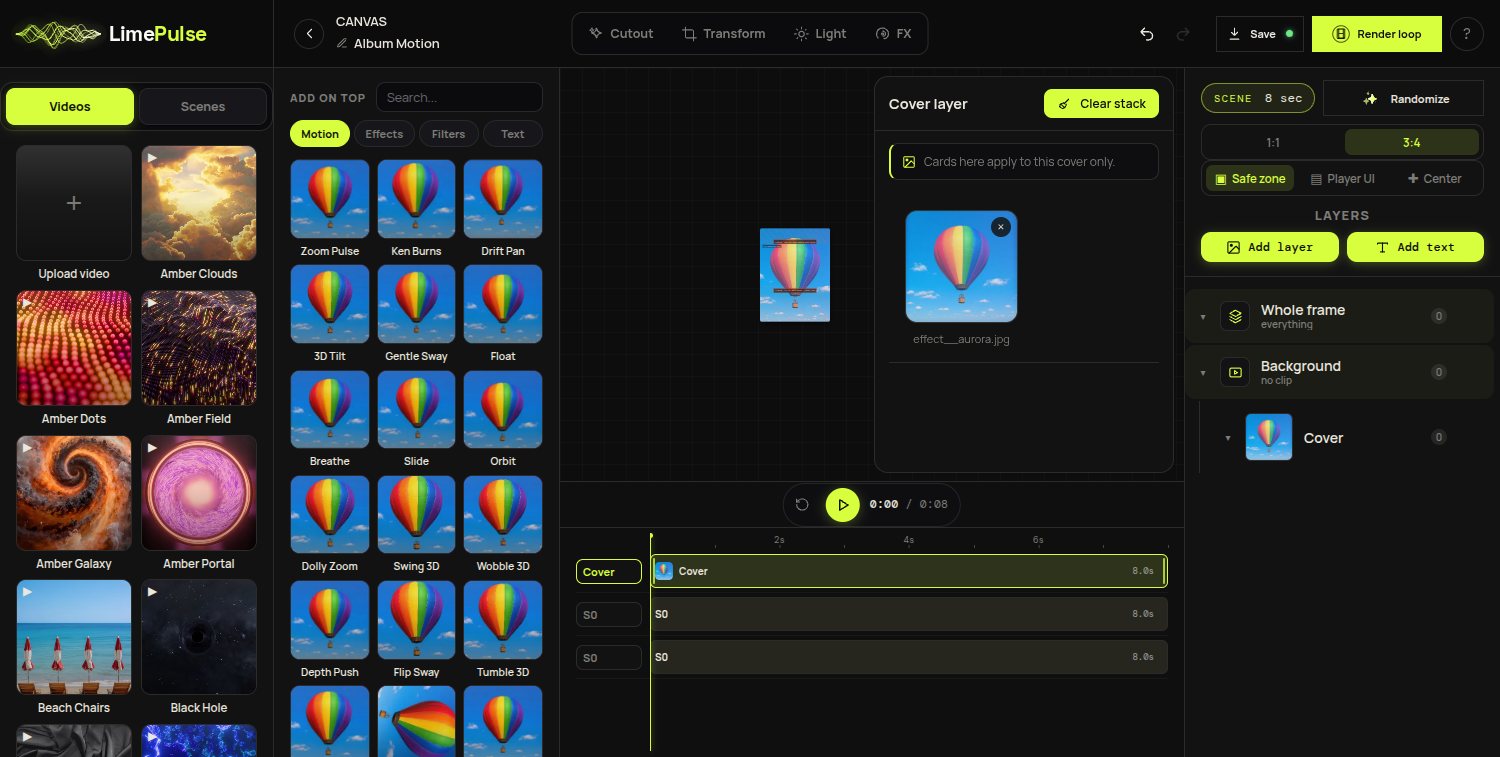This screenshot has width=1500, height=757.
Task: Open the SCENE 8 sec duration pill
Action: tap(1257, 98)
